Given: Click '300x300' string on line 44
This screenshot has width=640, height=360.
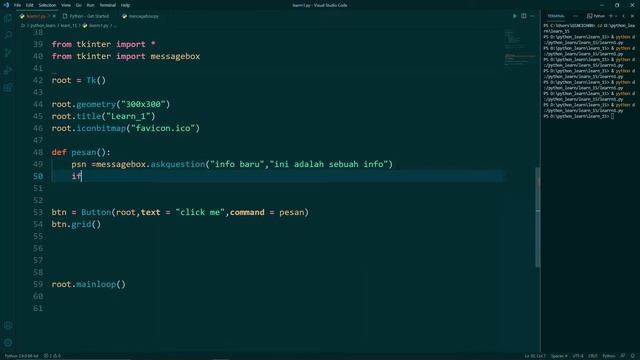Looking at the screenshot, I should 143,104.
